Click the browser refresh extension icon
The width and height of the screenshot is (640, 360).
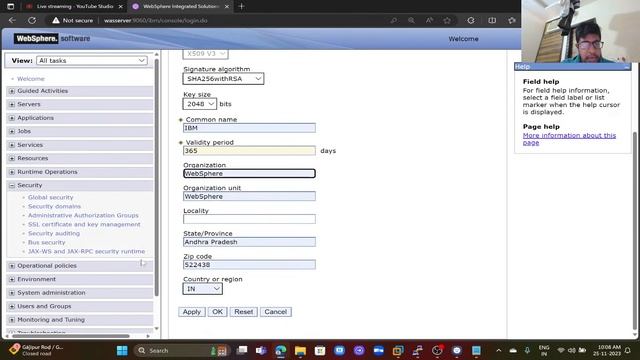pyautogui.click(x=471, y=20)
